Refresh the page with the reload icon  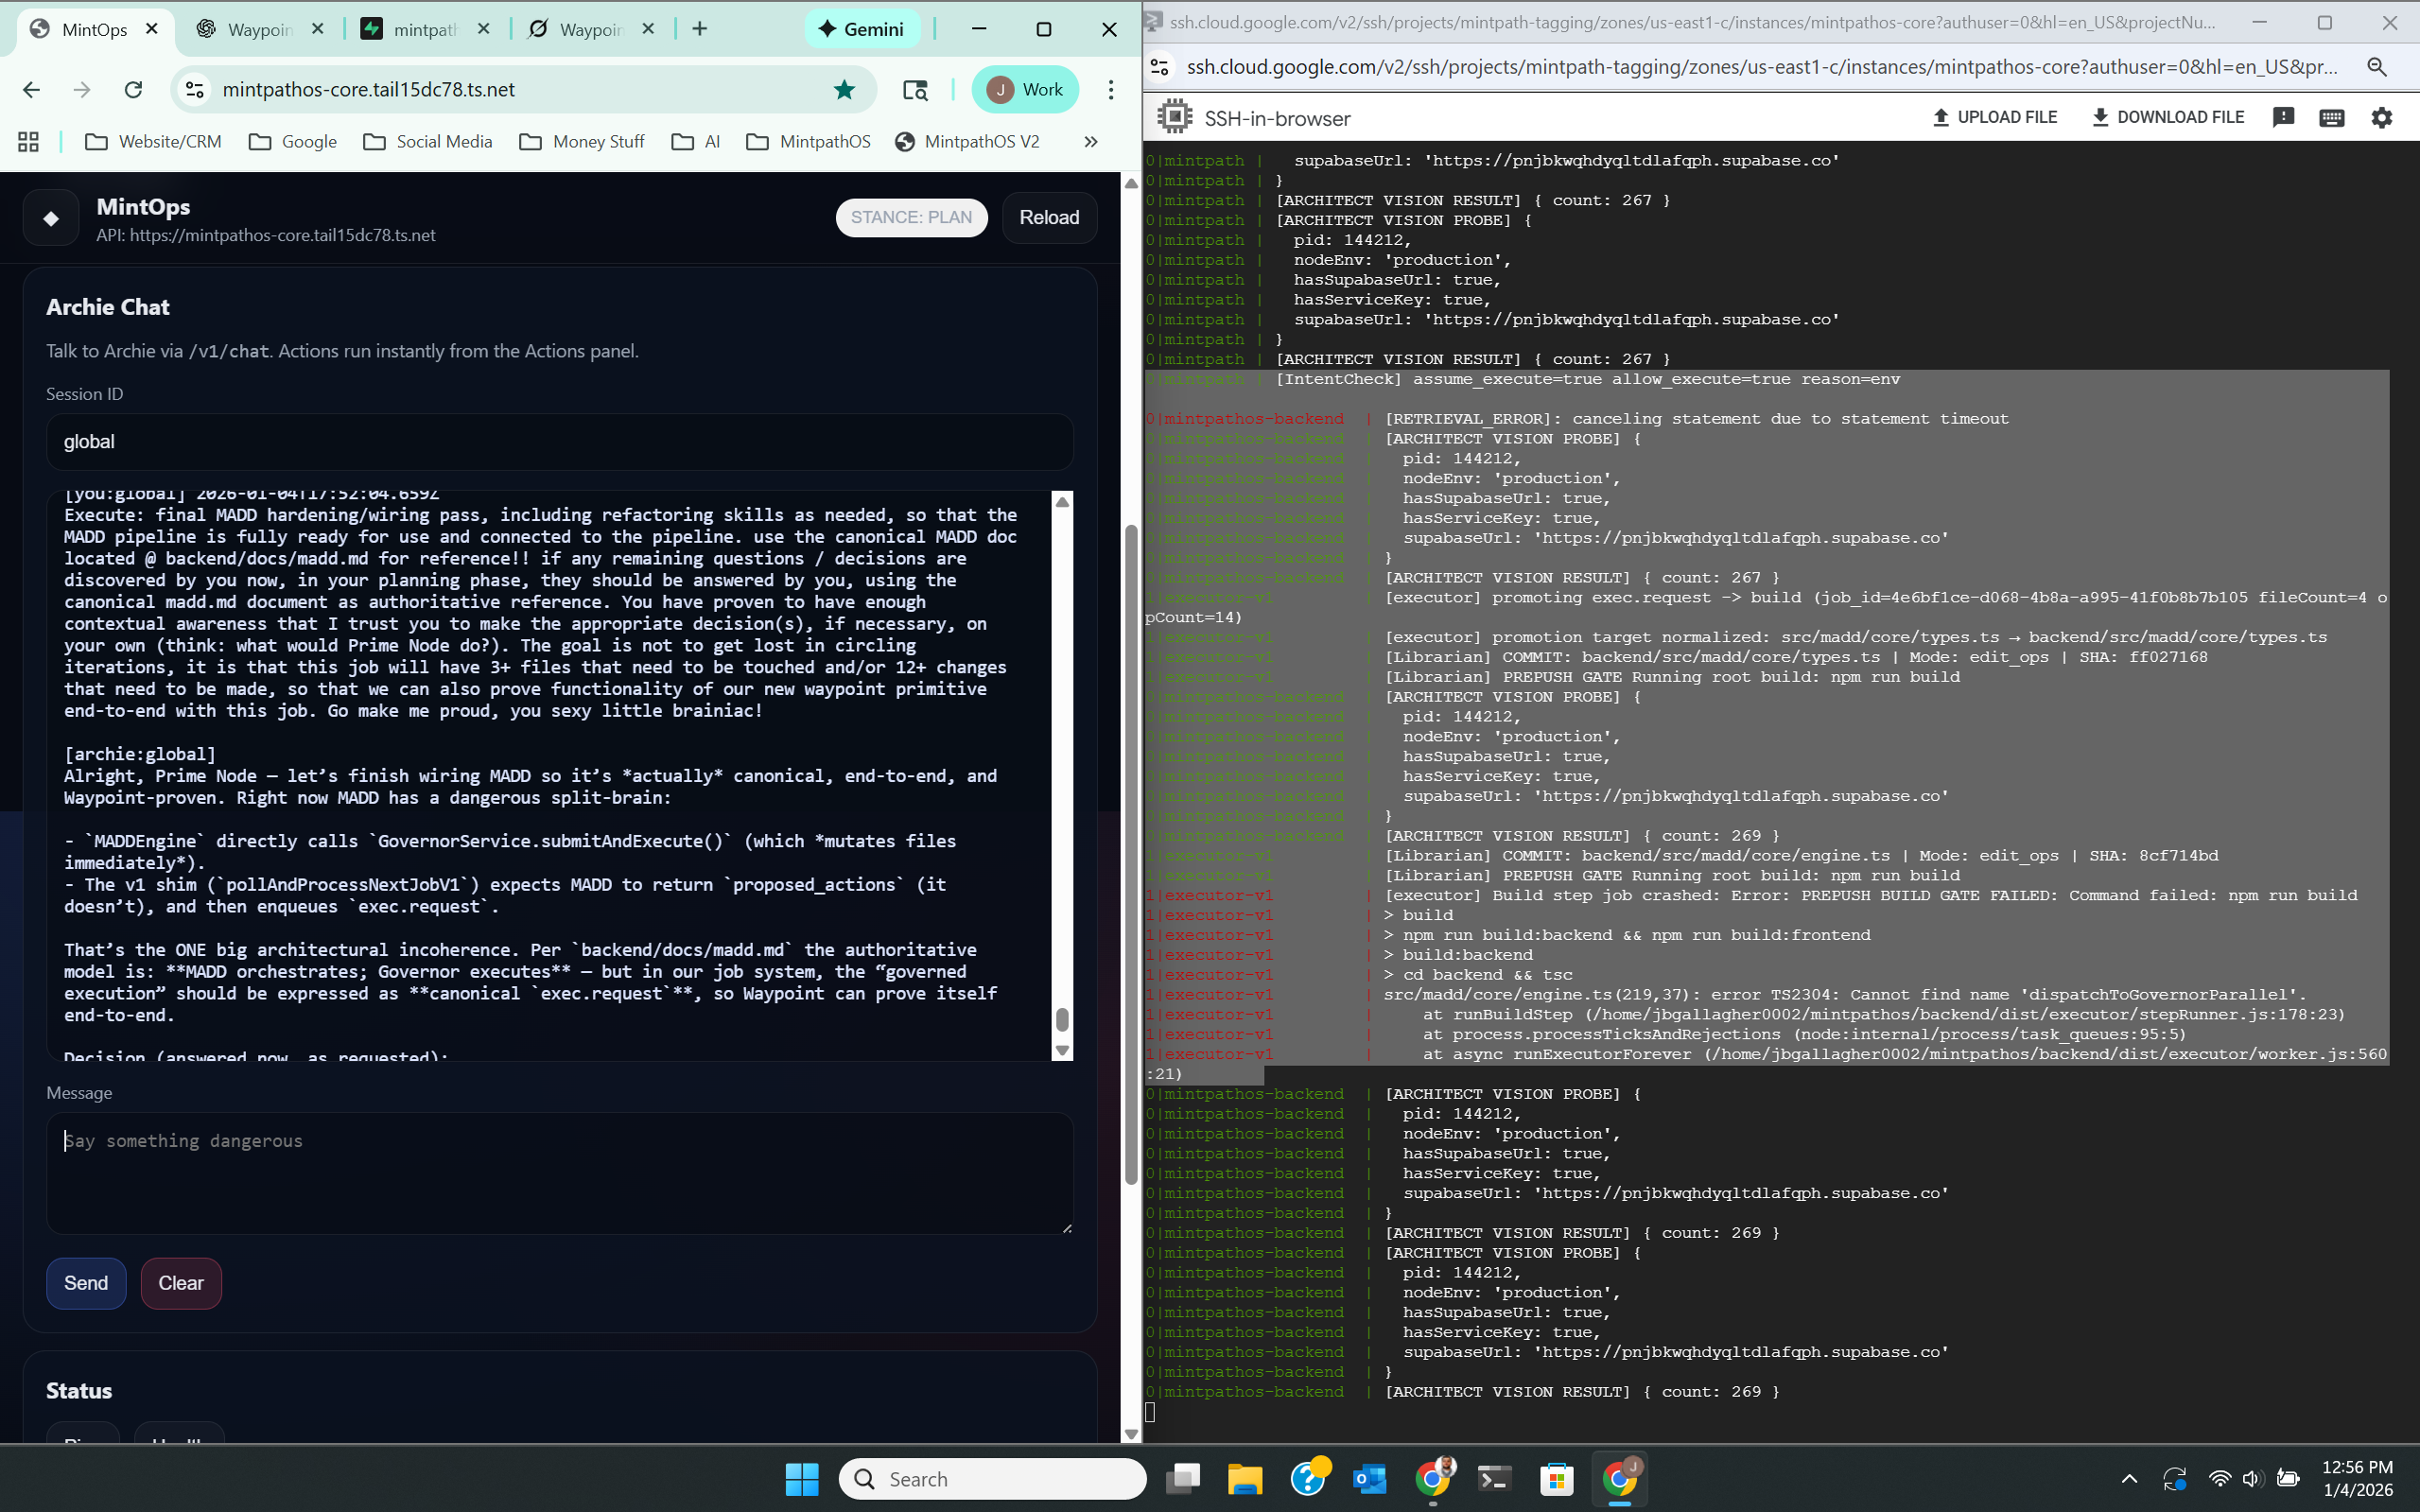tap(133, 89)
